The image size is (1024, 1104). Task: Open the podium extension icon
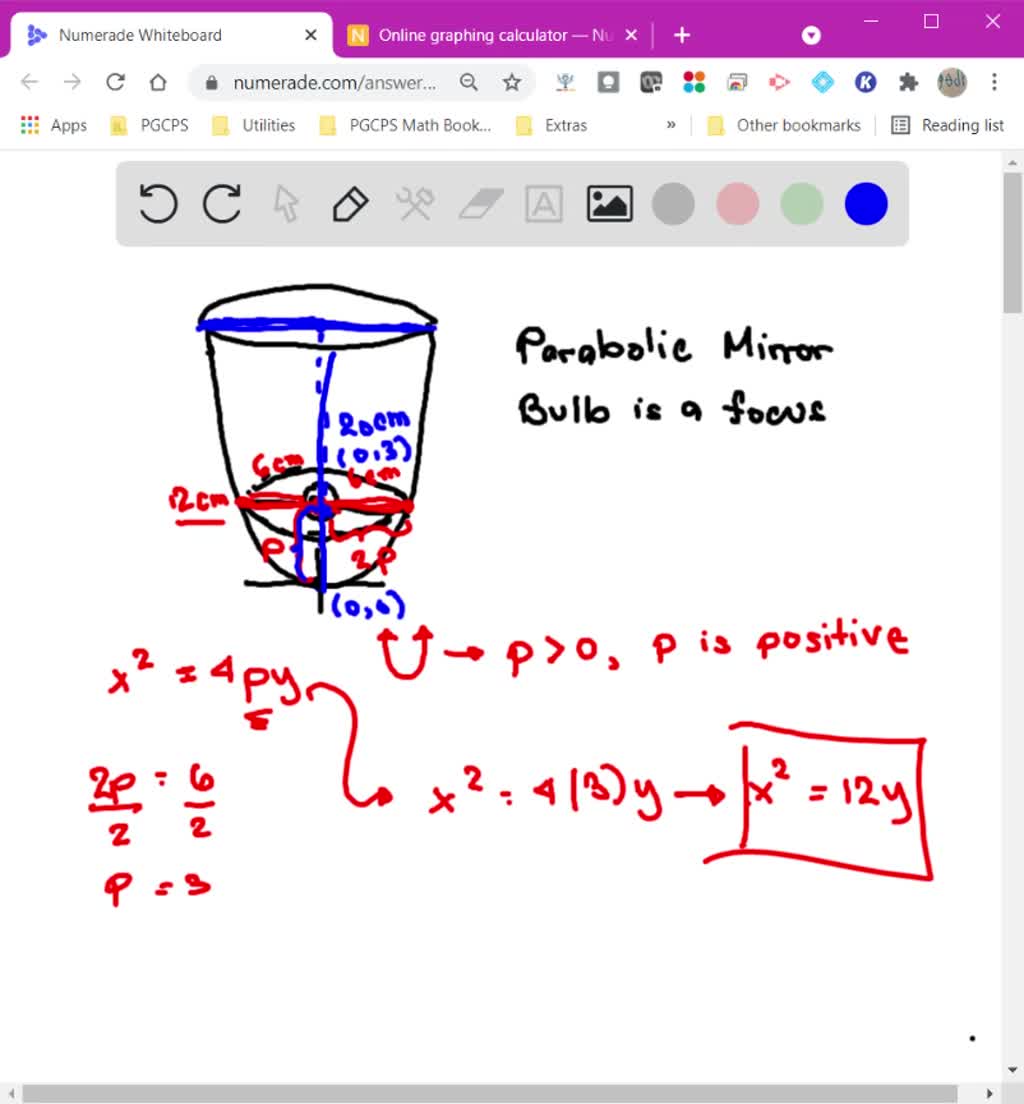click(x=565, y=82)
